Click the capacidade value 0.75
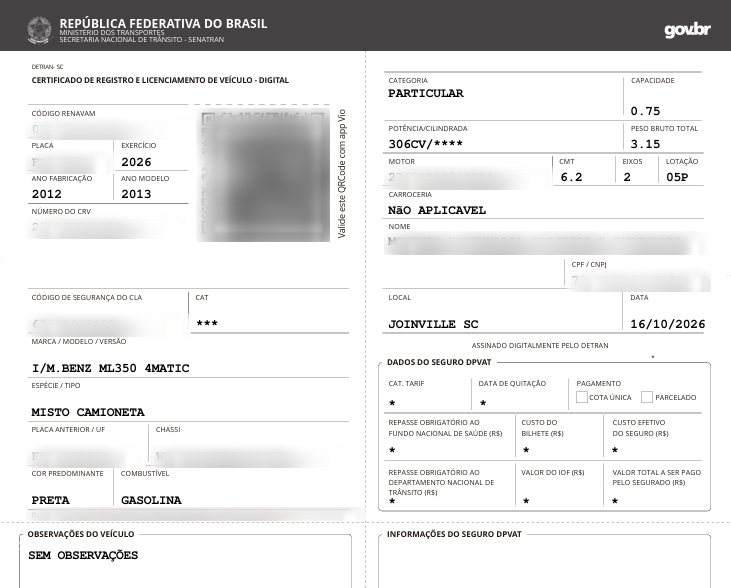Viewport: 731px width, 588px height. coord(645,111)
